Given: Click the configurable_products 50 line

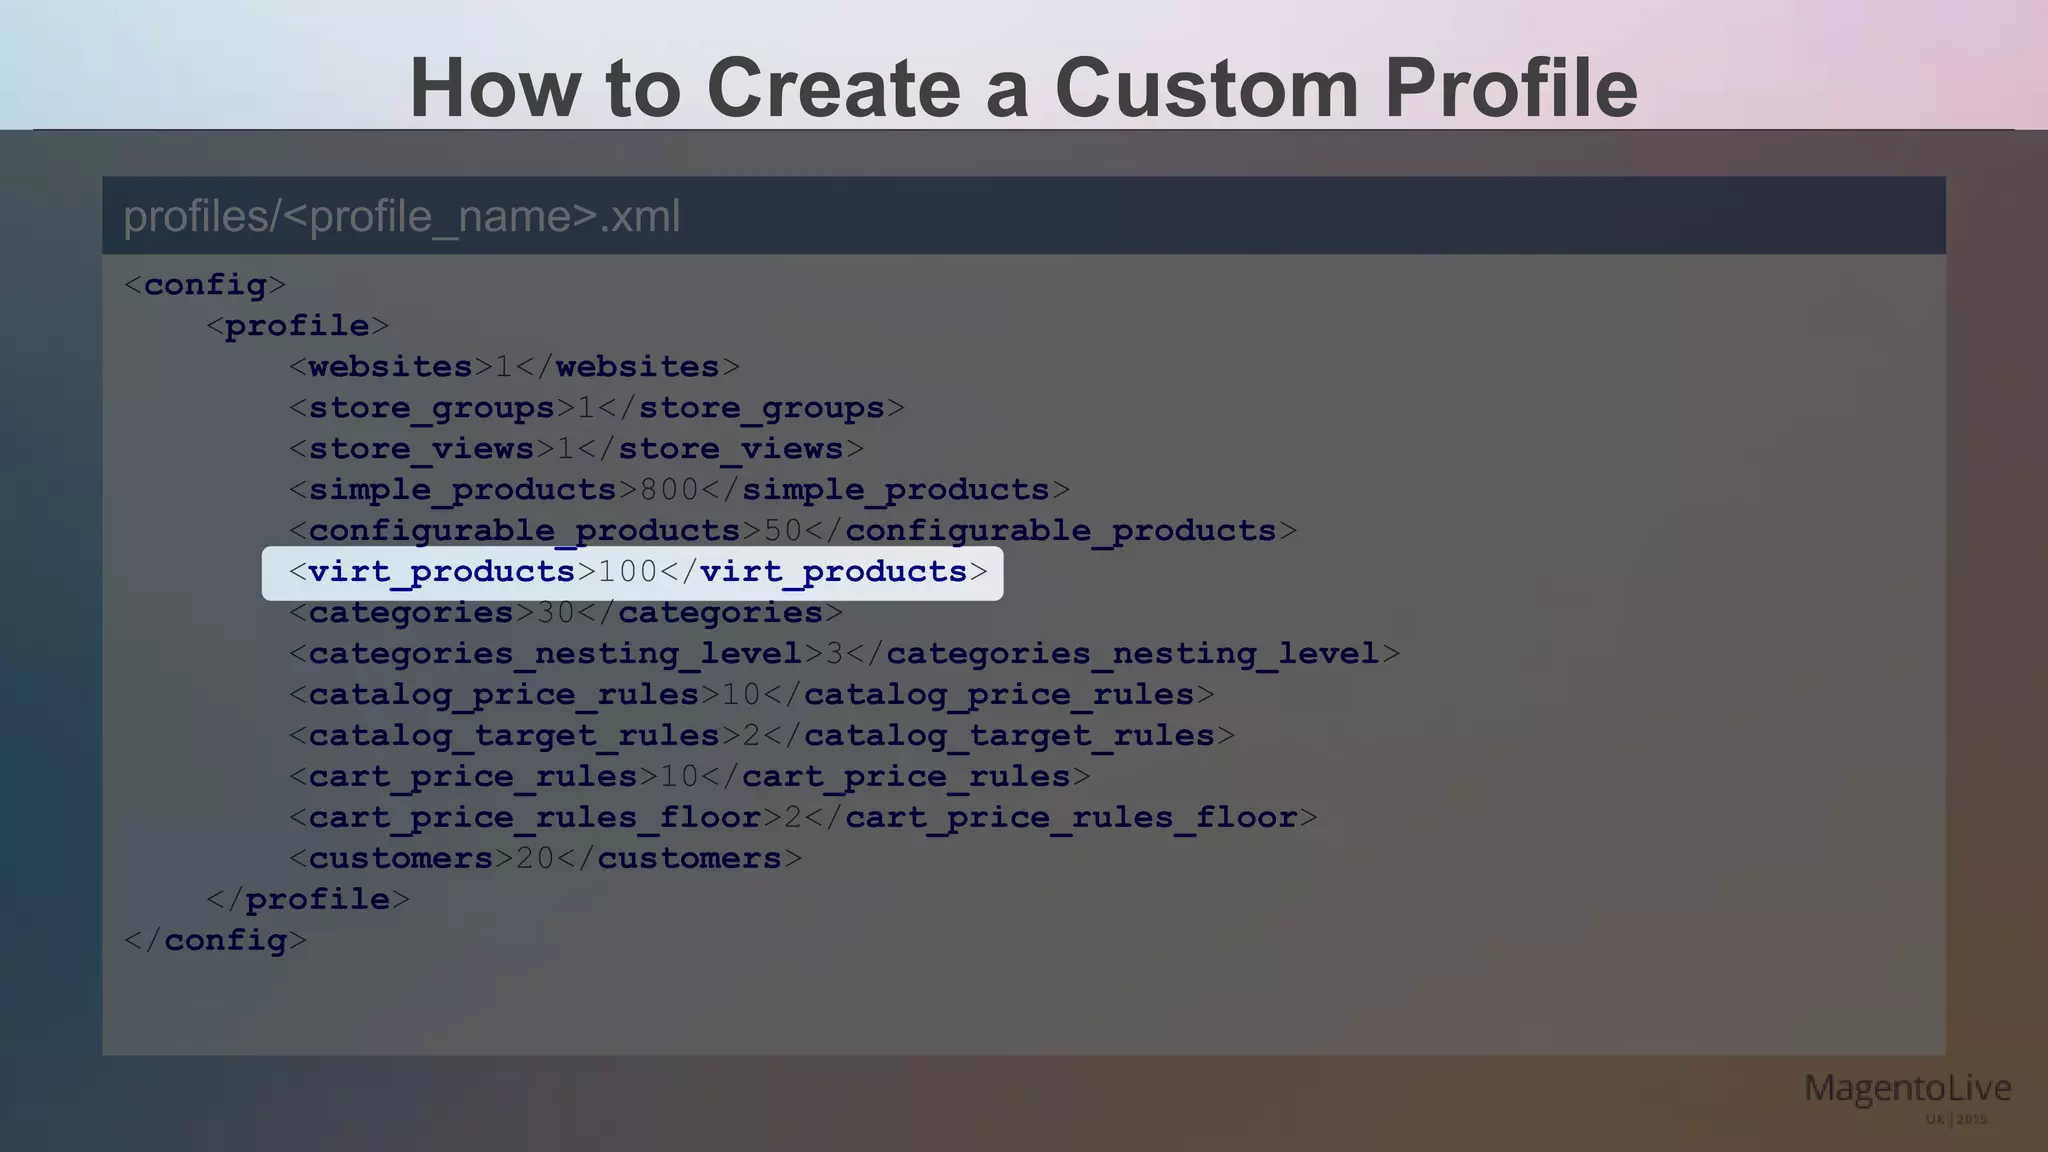Looking at the screenshot, I should [793, 531].
